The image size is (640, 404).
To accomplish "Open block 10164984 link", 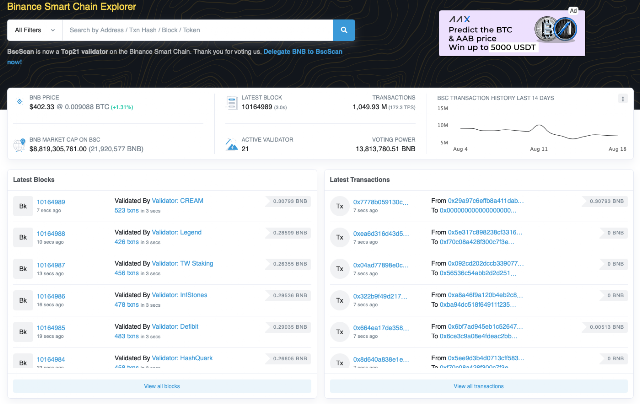I will click(51, 360).
